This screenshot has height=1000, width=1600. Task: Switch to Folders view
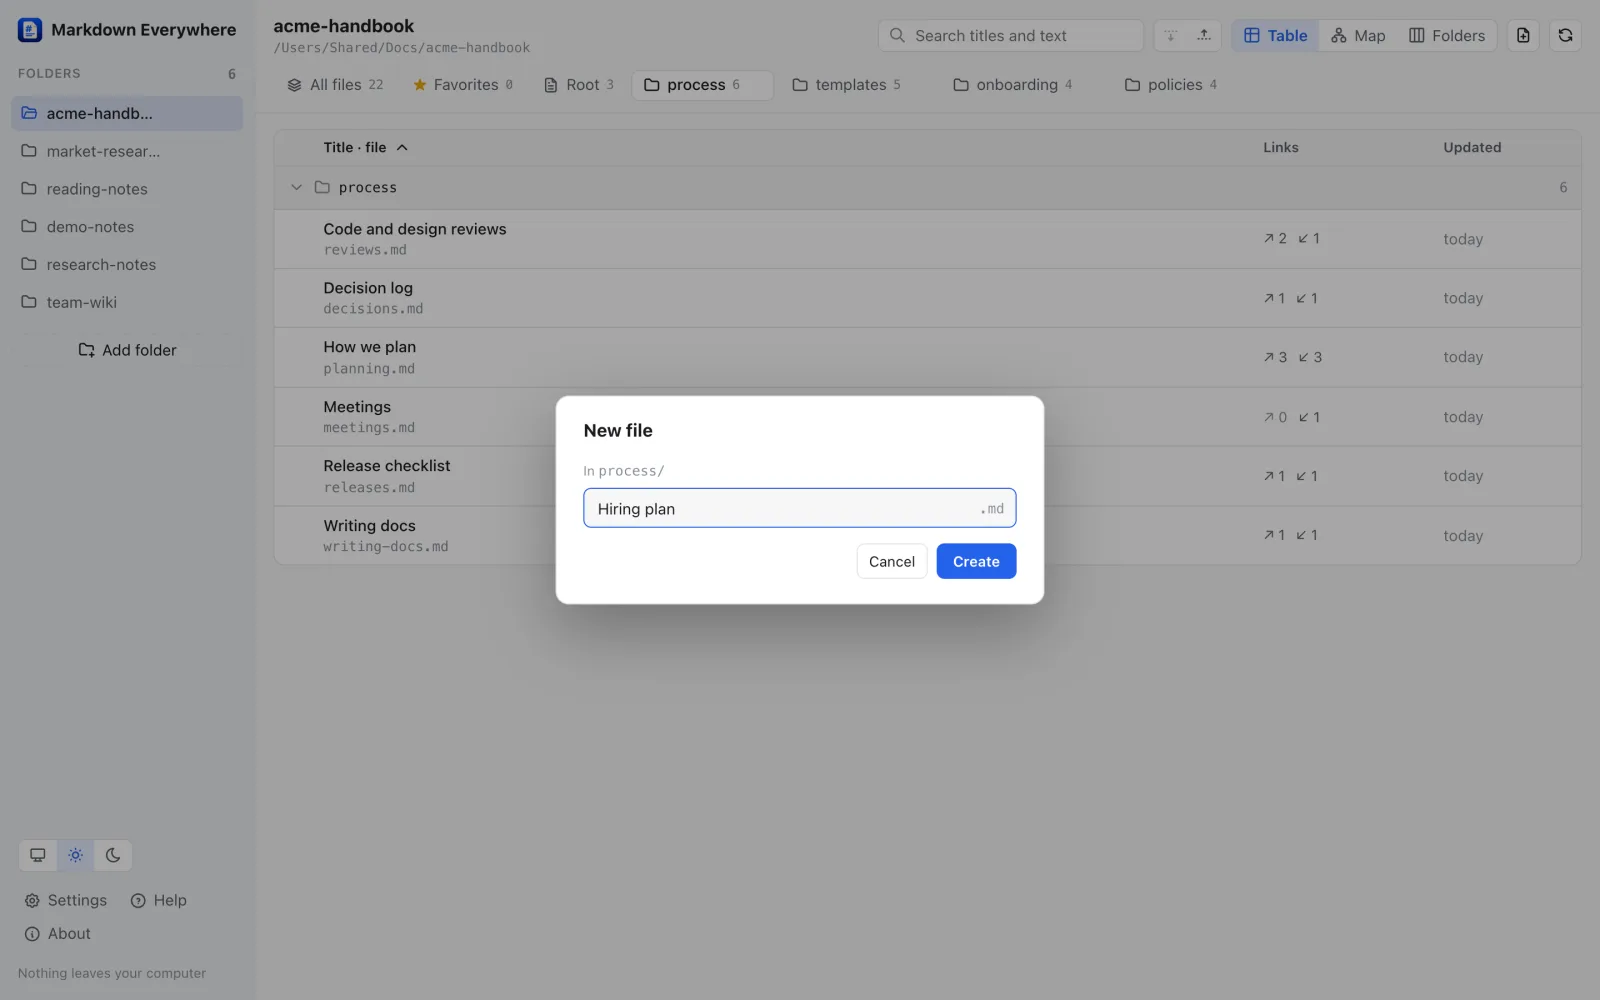pos(1447,36)
